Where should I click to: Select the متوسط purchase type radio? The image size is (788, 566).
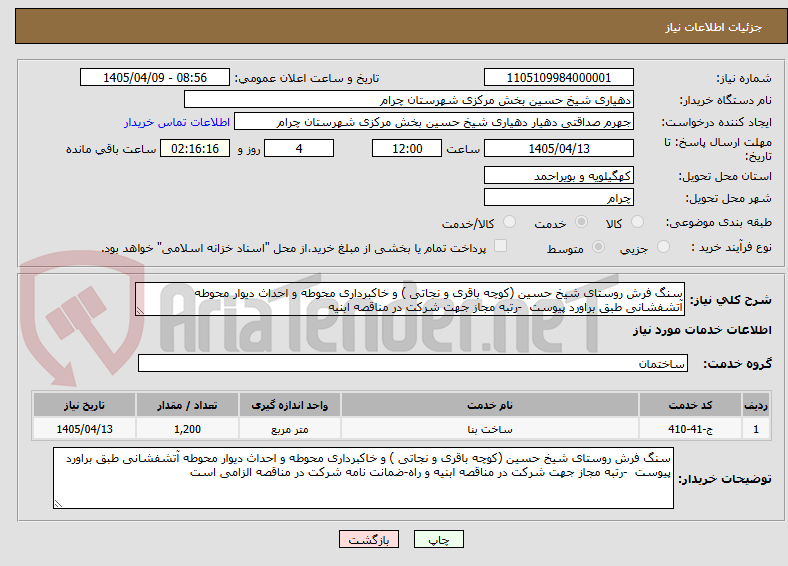pos(599,247)
